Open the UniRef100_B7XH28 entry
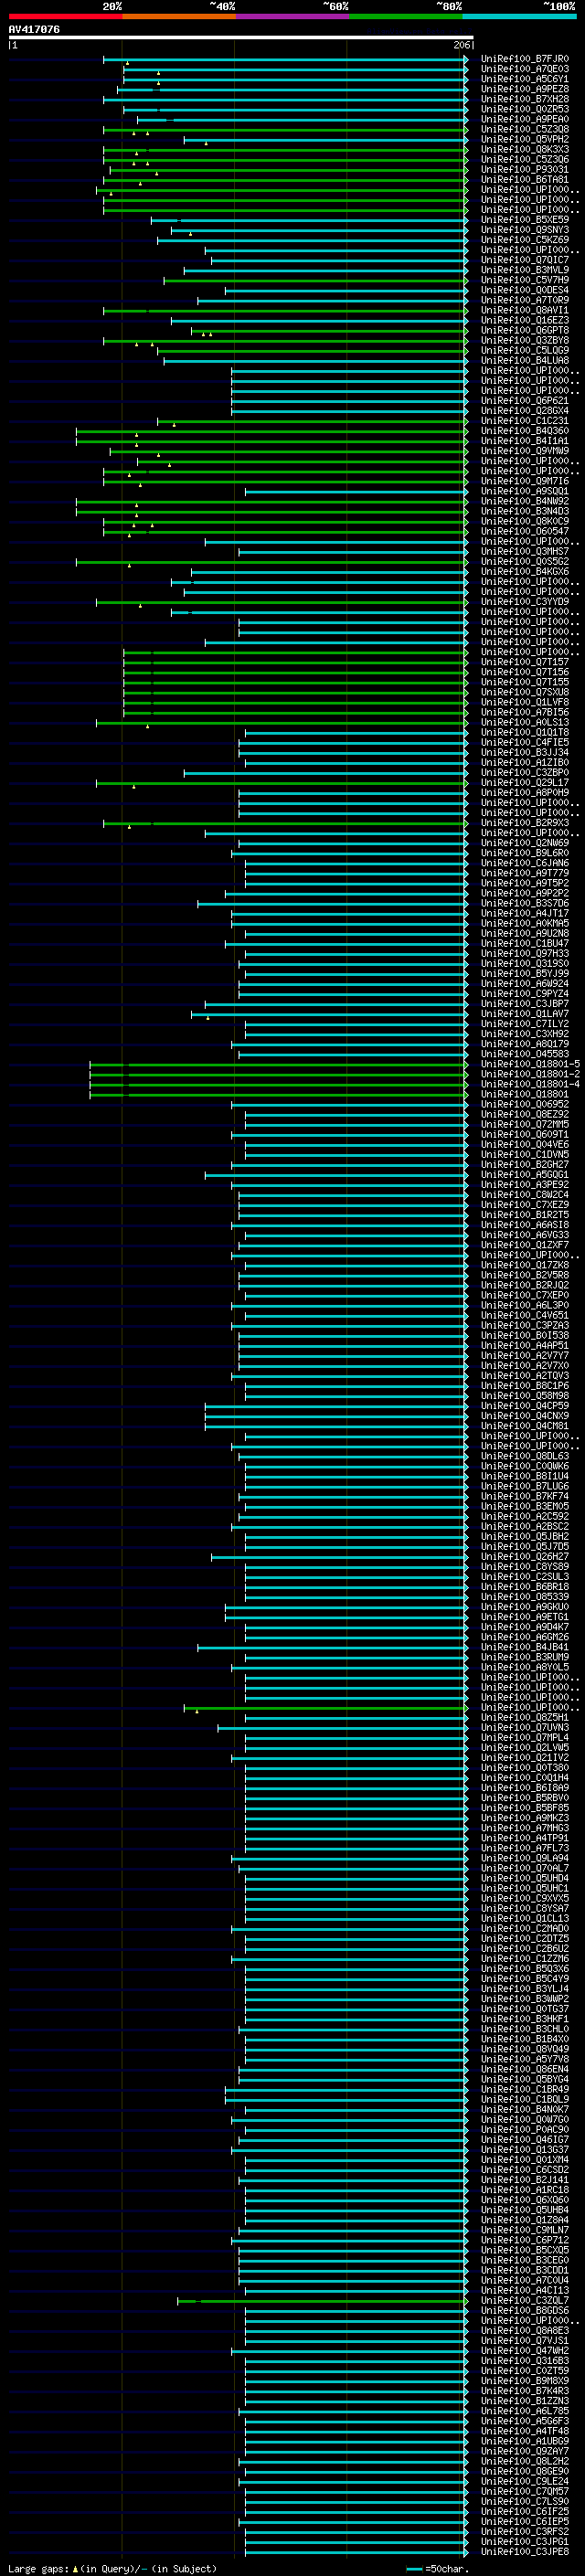This screenshot has width=585, height=2576. click(x=525, y=99)
